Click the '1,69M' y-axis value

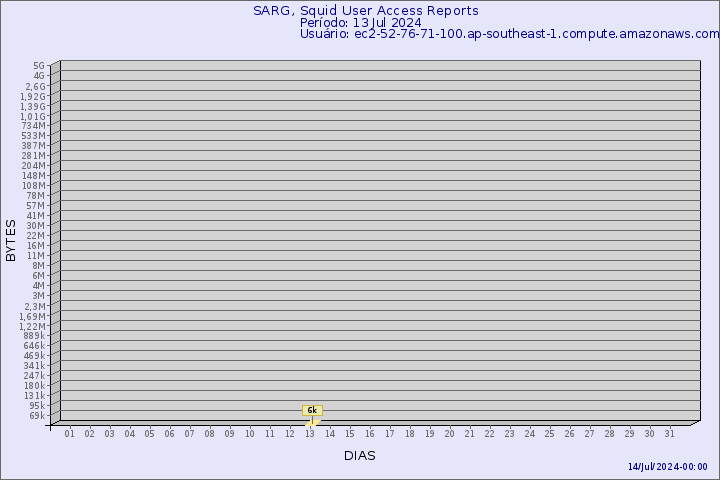coord(33,316)
